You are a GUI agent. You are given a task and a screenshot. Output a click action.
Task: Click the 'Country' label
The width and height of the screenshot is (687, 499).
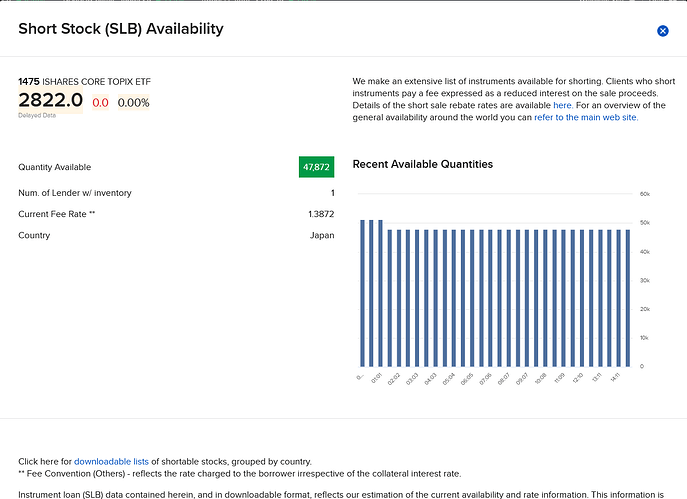(34, 235)
